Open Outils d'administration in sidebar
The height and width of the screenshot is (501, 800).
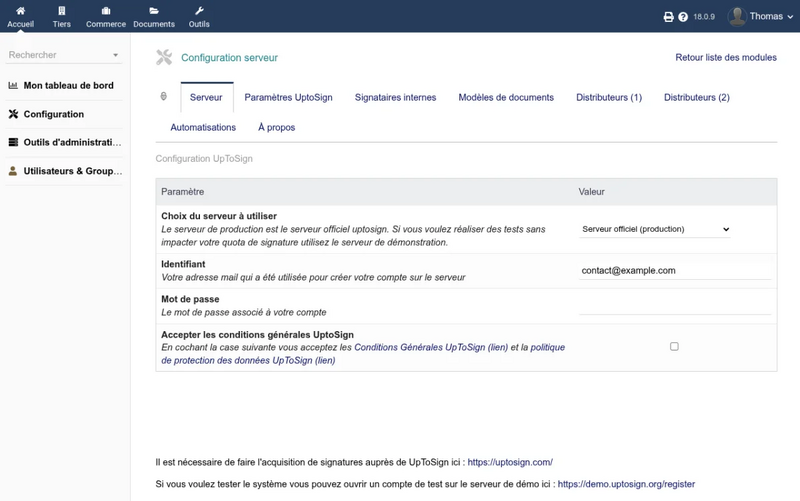72,142
